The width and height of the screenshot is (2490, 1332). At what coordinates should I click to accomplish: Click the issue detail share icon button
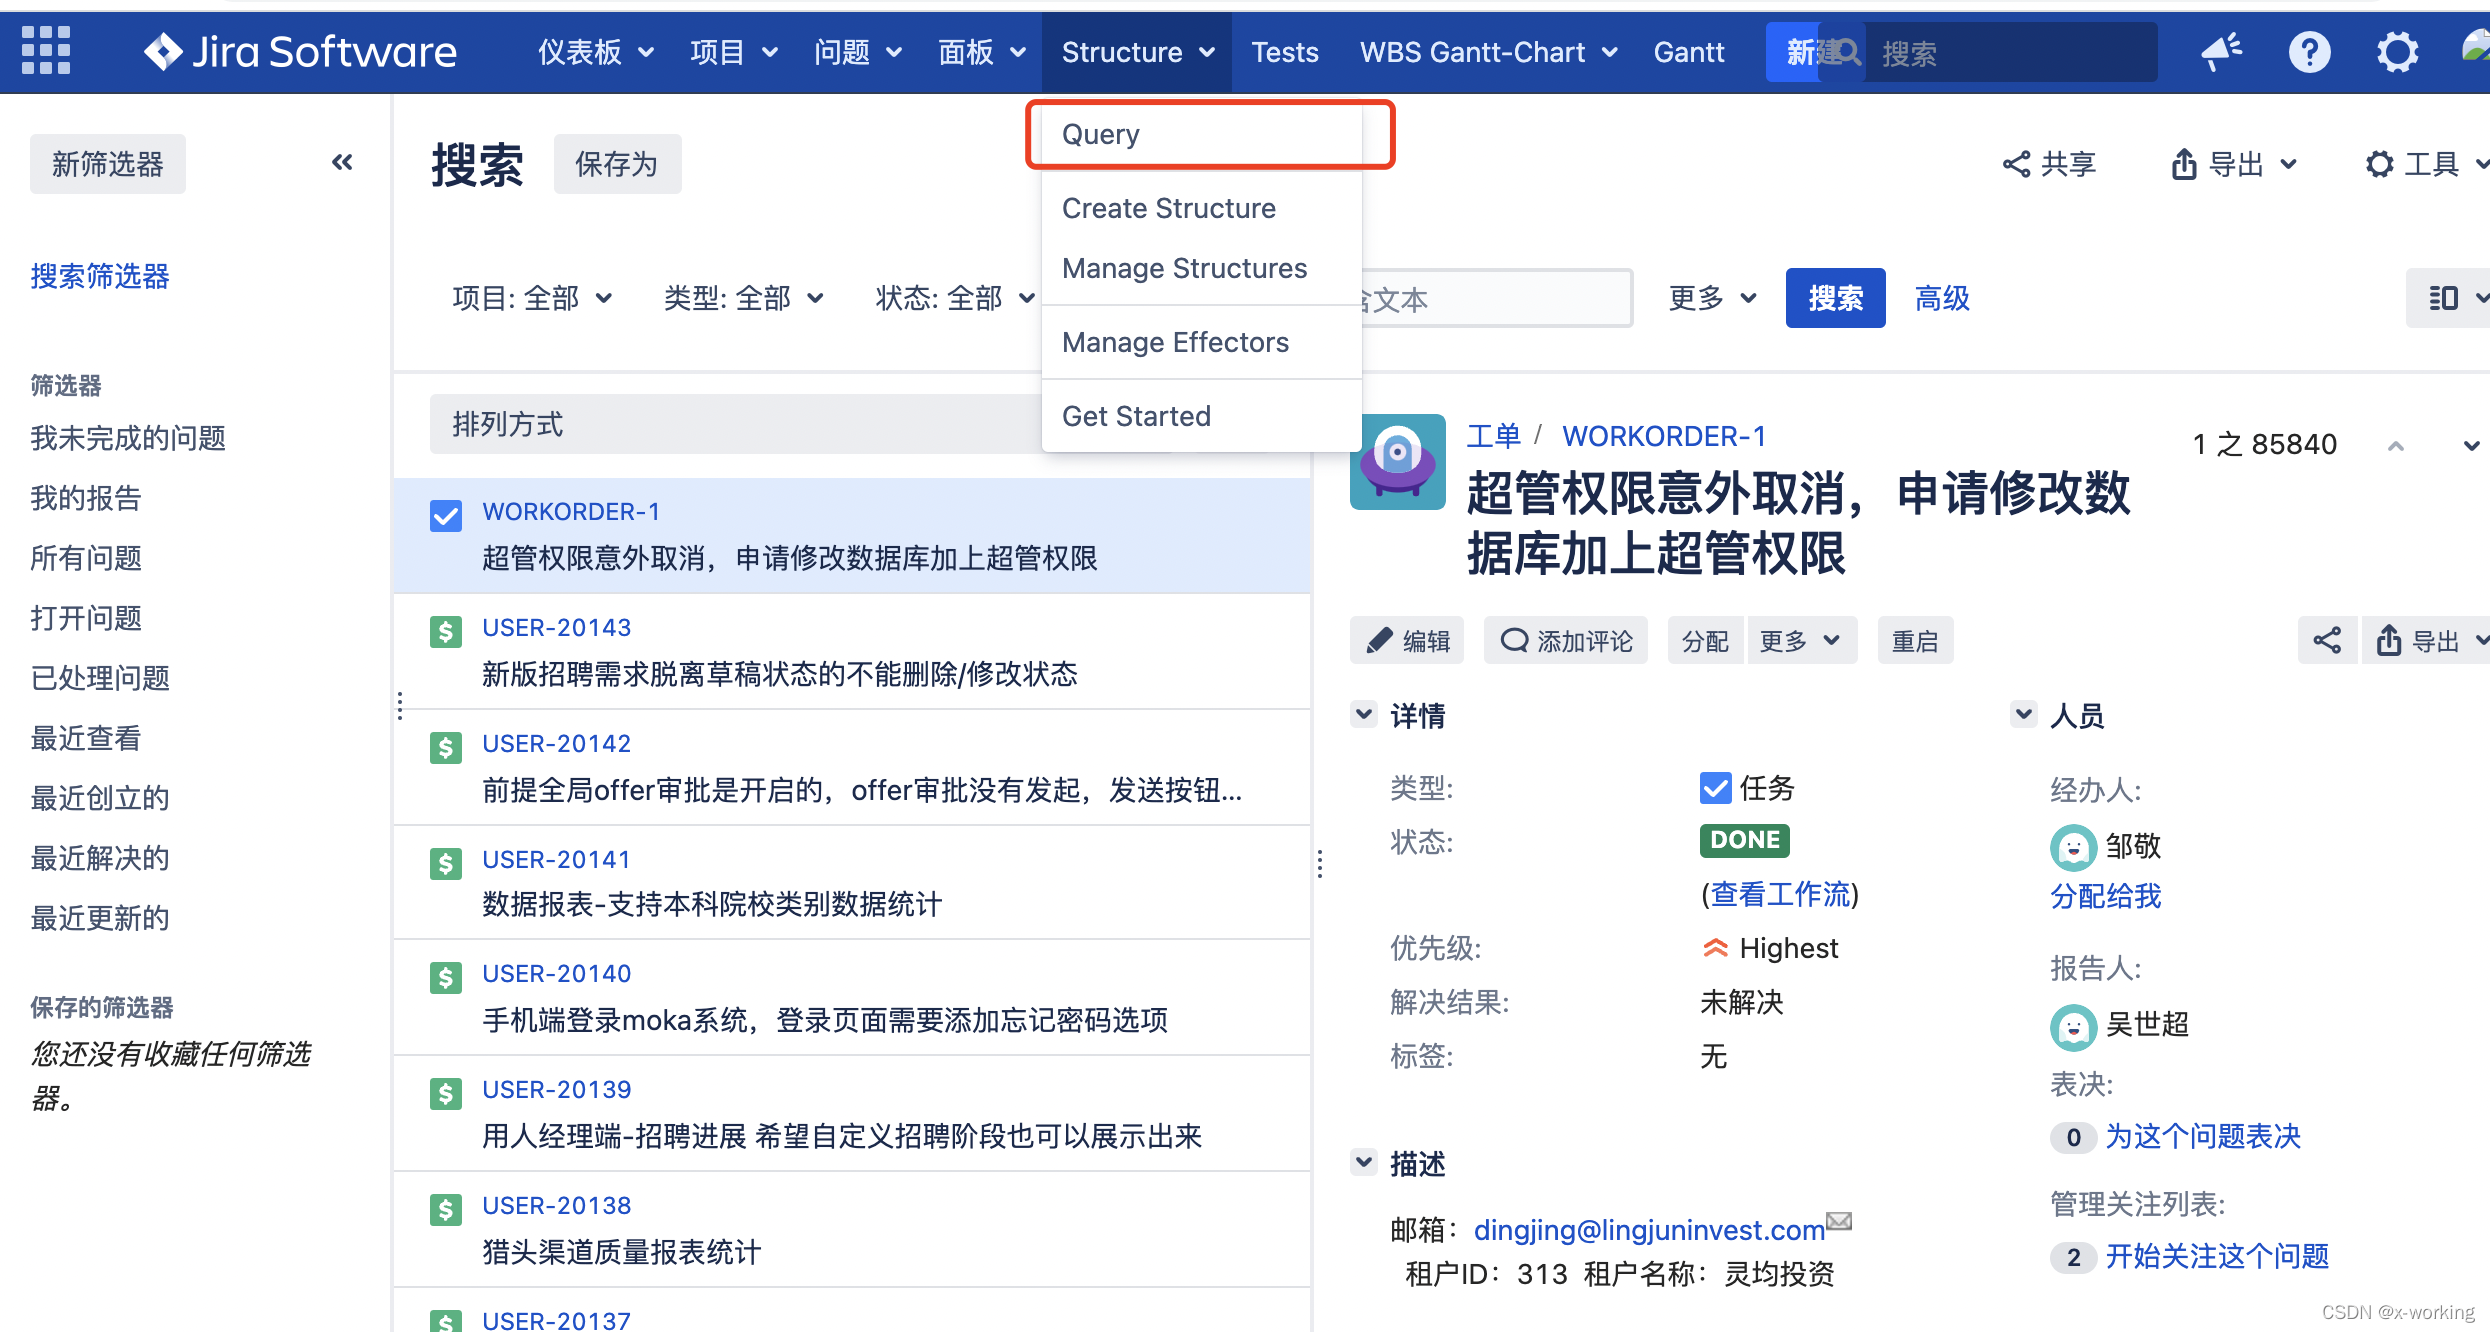(2327, 641)
